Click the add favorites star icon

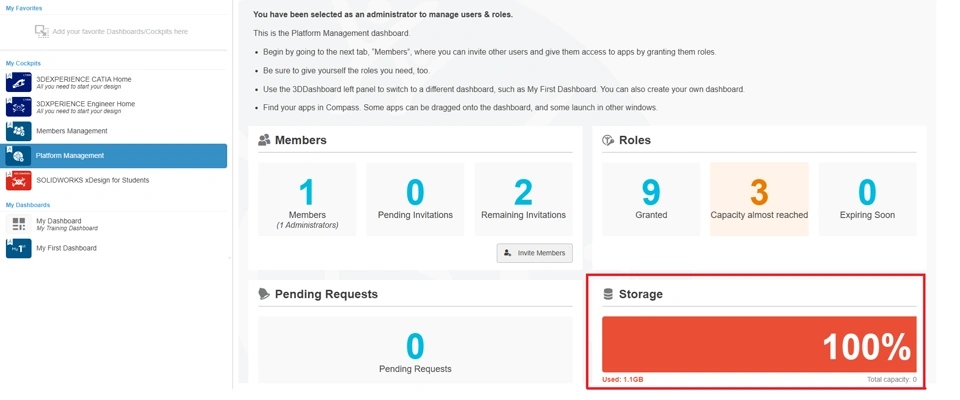[41, 32]
